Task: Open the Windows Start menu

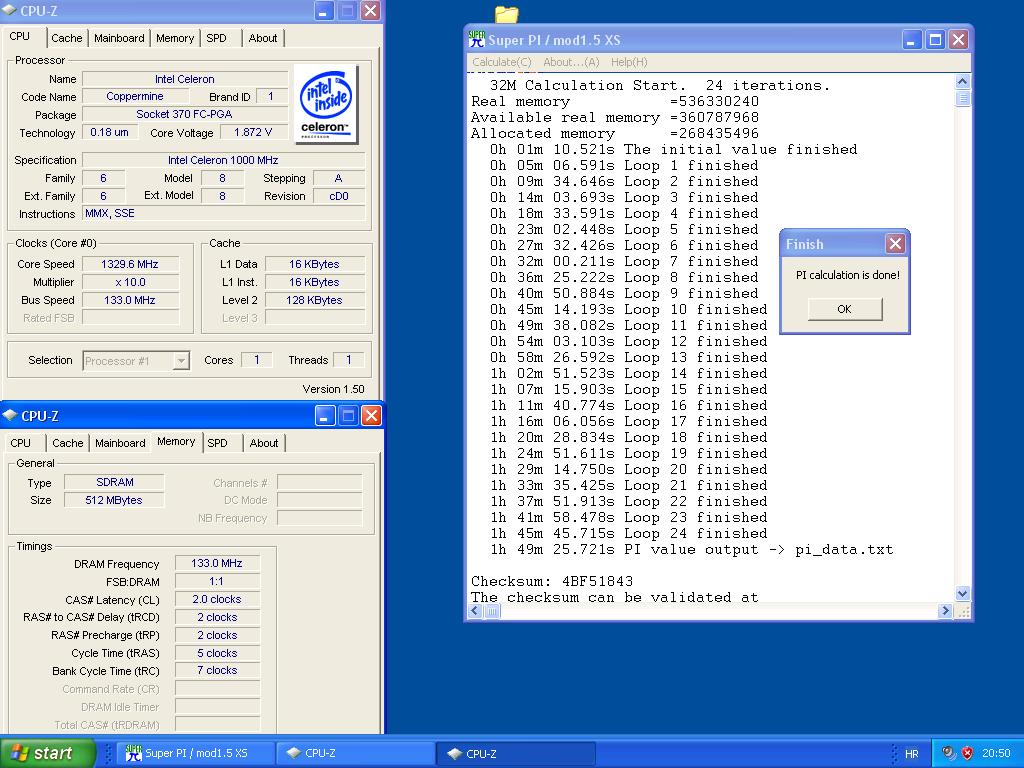Action: 47,753
